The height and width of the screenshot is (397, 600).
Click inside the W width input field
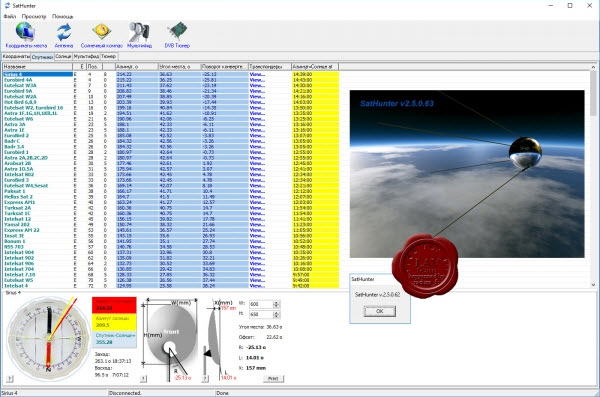pyautogui.click(x=261, y=304)
